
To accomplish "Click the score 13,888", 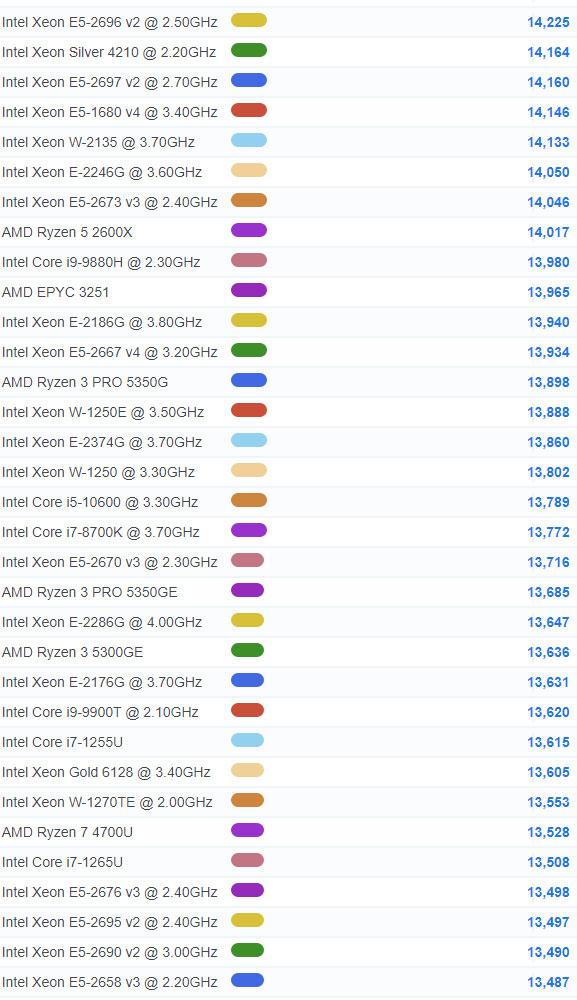I will (x=548, y=412).
